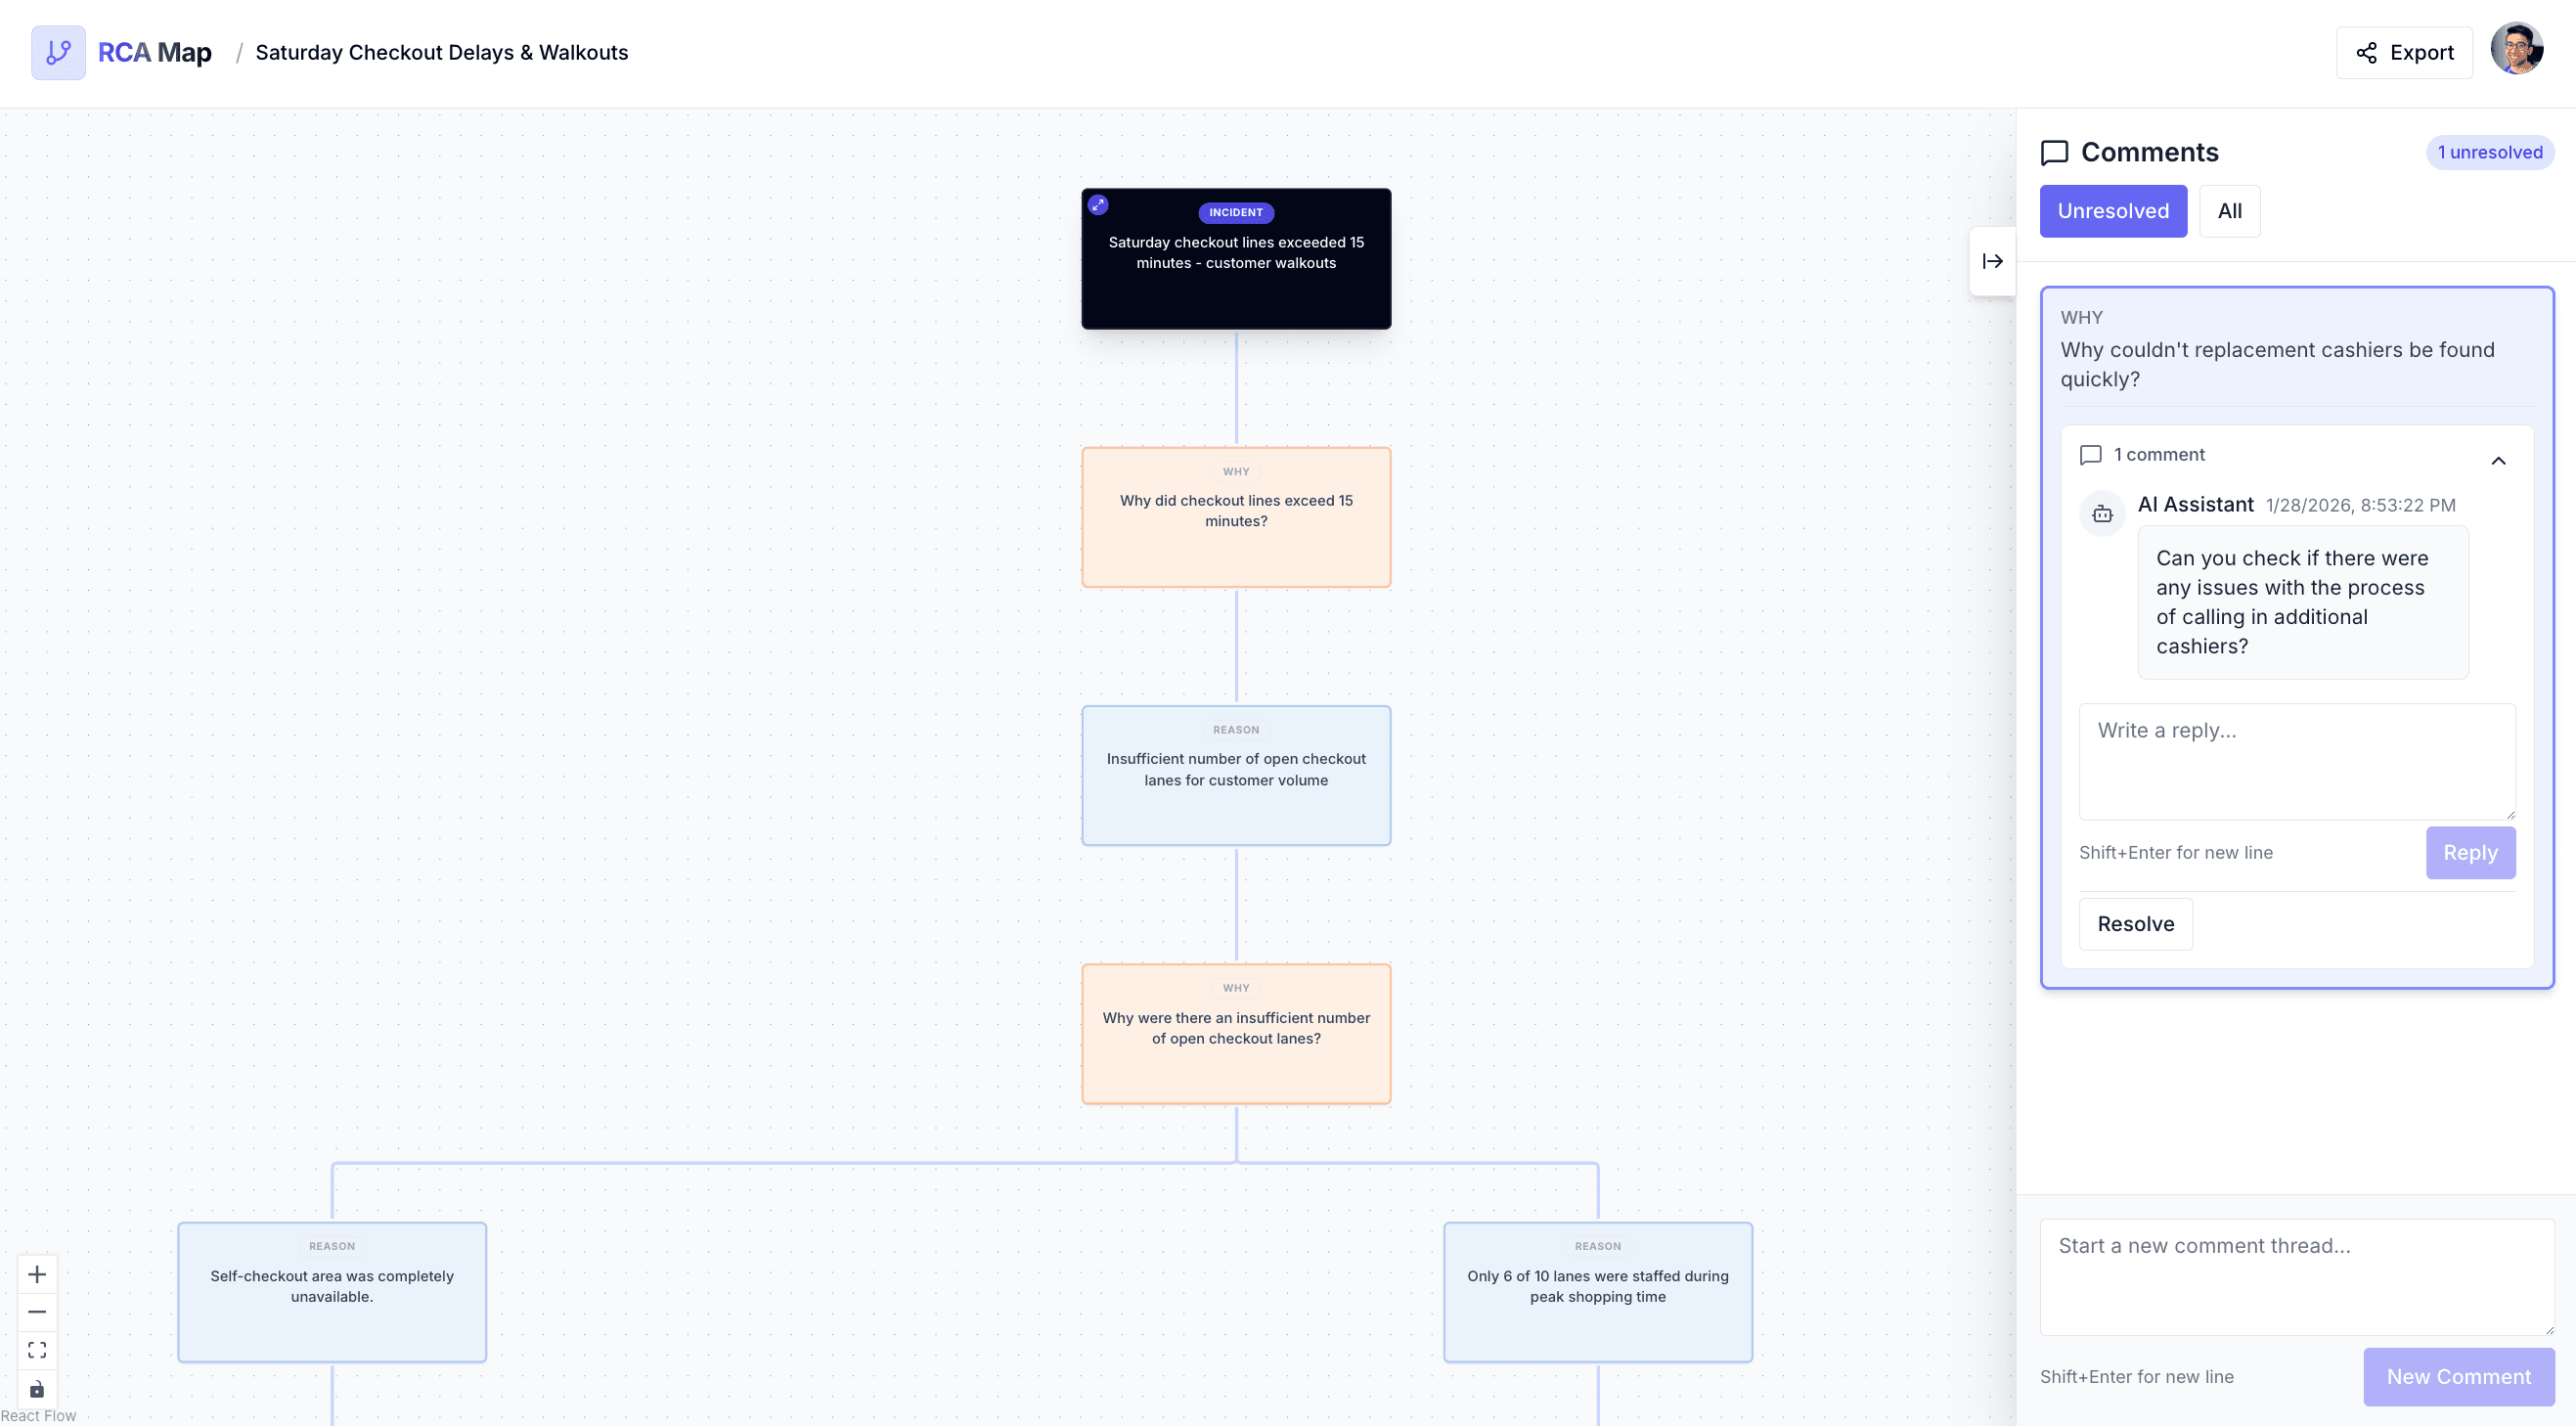Image resolution: width=2576 pixels, height=1426 pixels.
Task: Fit the flow view to screen
Action: click(37, 1350)
